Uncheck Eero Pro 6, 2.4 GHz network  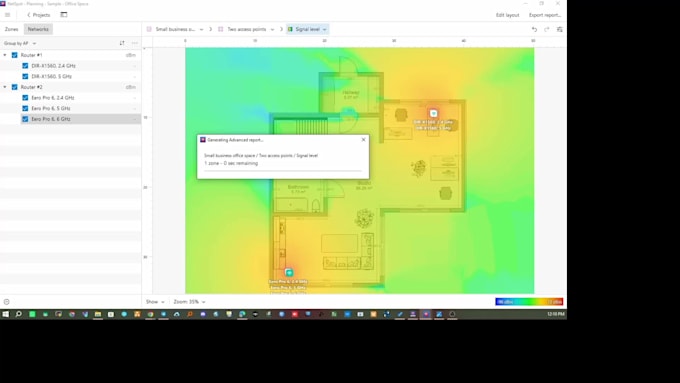pos(25,98)
